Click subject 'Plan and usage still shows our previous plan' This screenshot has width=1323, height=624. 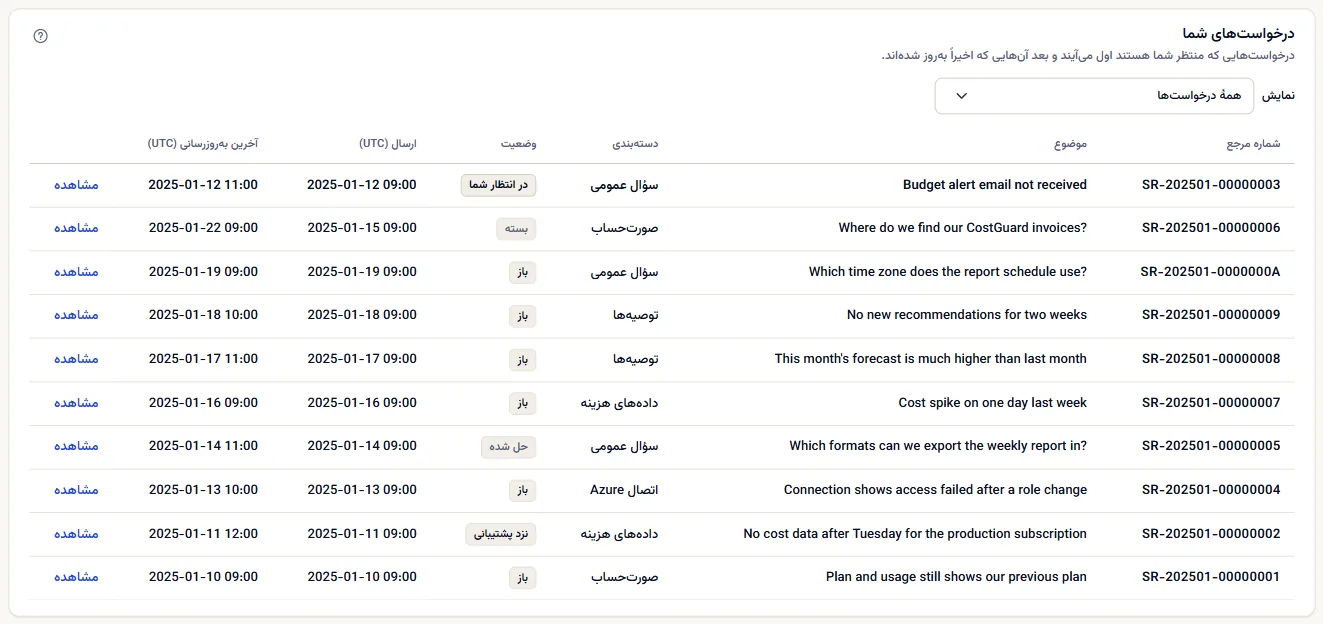pos(956,577)
